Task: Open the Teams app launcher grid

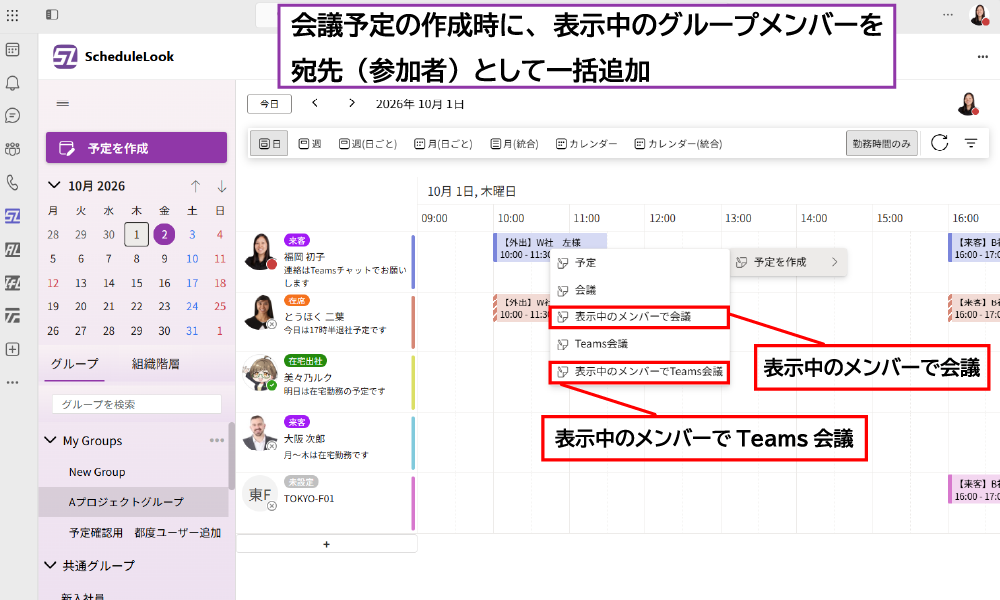Action: click(12, 15)
